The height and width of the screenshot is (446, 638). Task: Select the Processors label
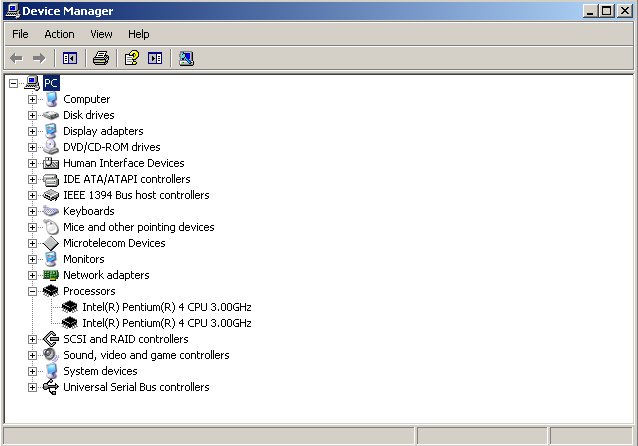(x=89, y=291)
